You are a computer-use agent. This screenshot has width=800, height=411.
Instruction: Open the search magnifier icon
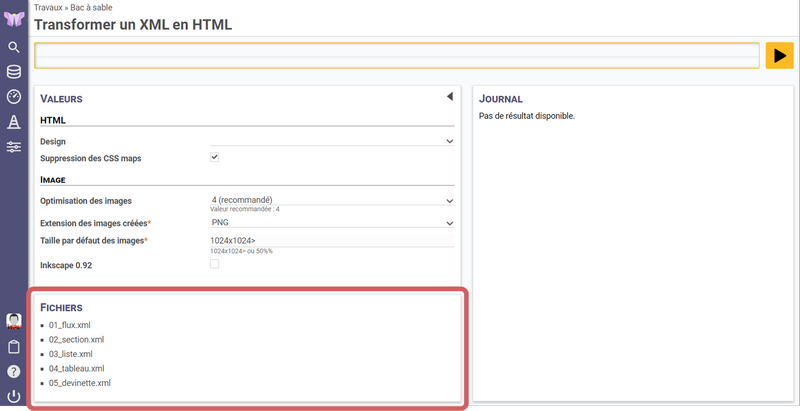pyautogui.click(x=14, y=47)
